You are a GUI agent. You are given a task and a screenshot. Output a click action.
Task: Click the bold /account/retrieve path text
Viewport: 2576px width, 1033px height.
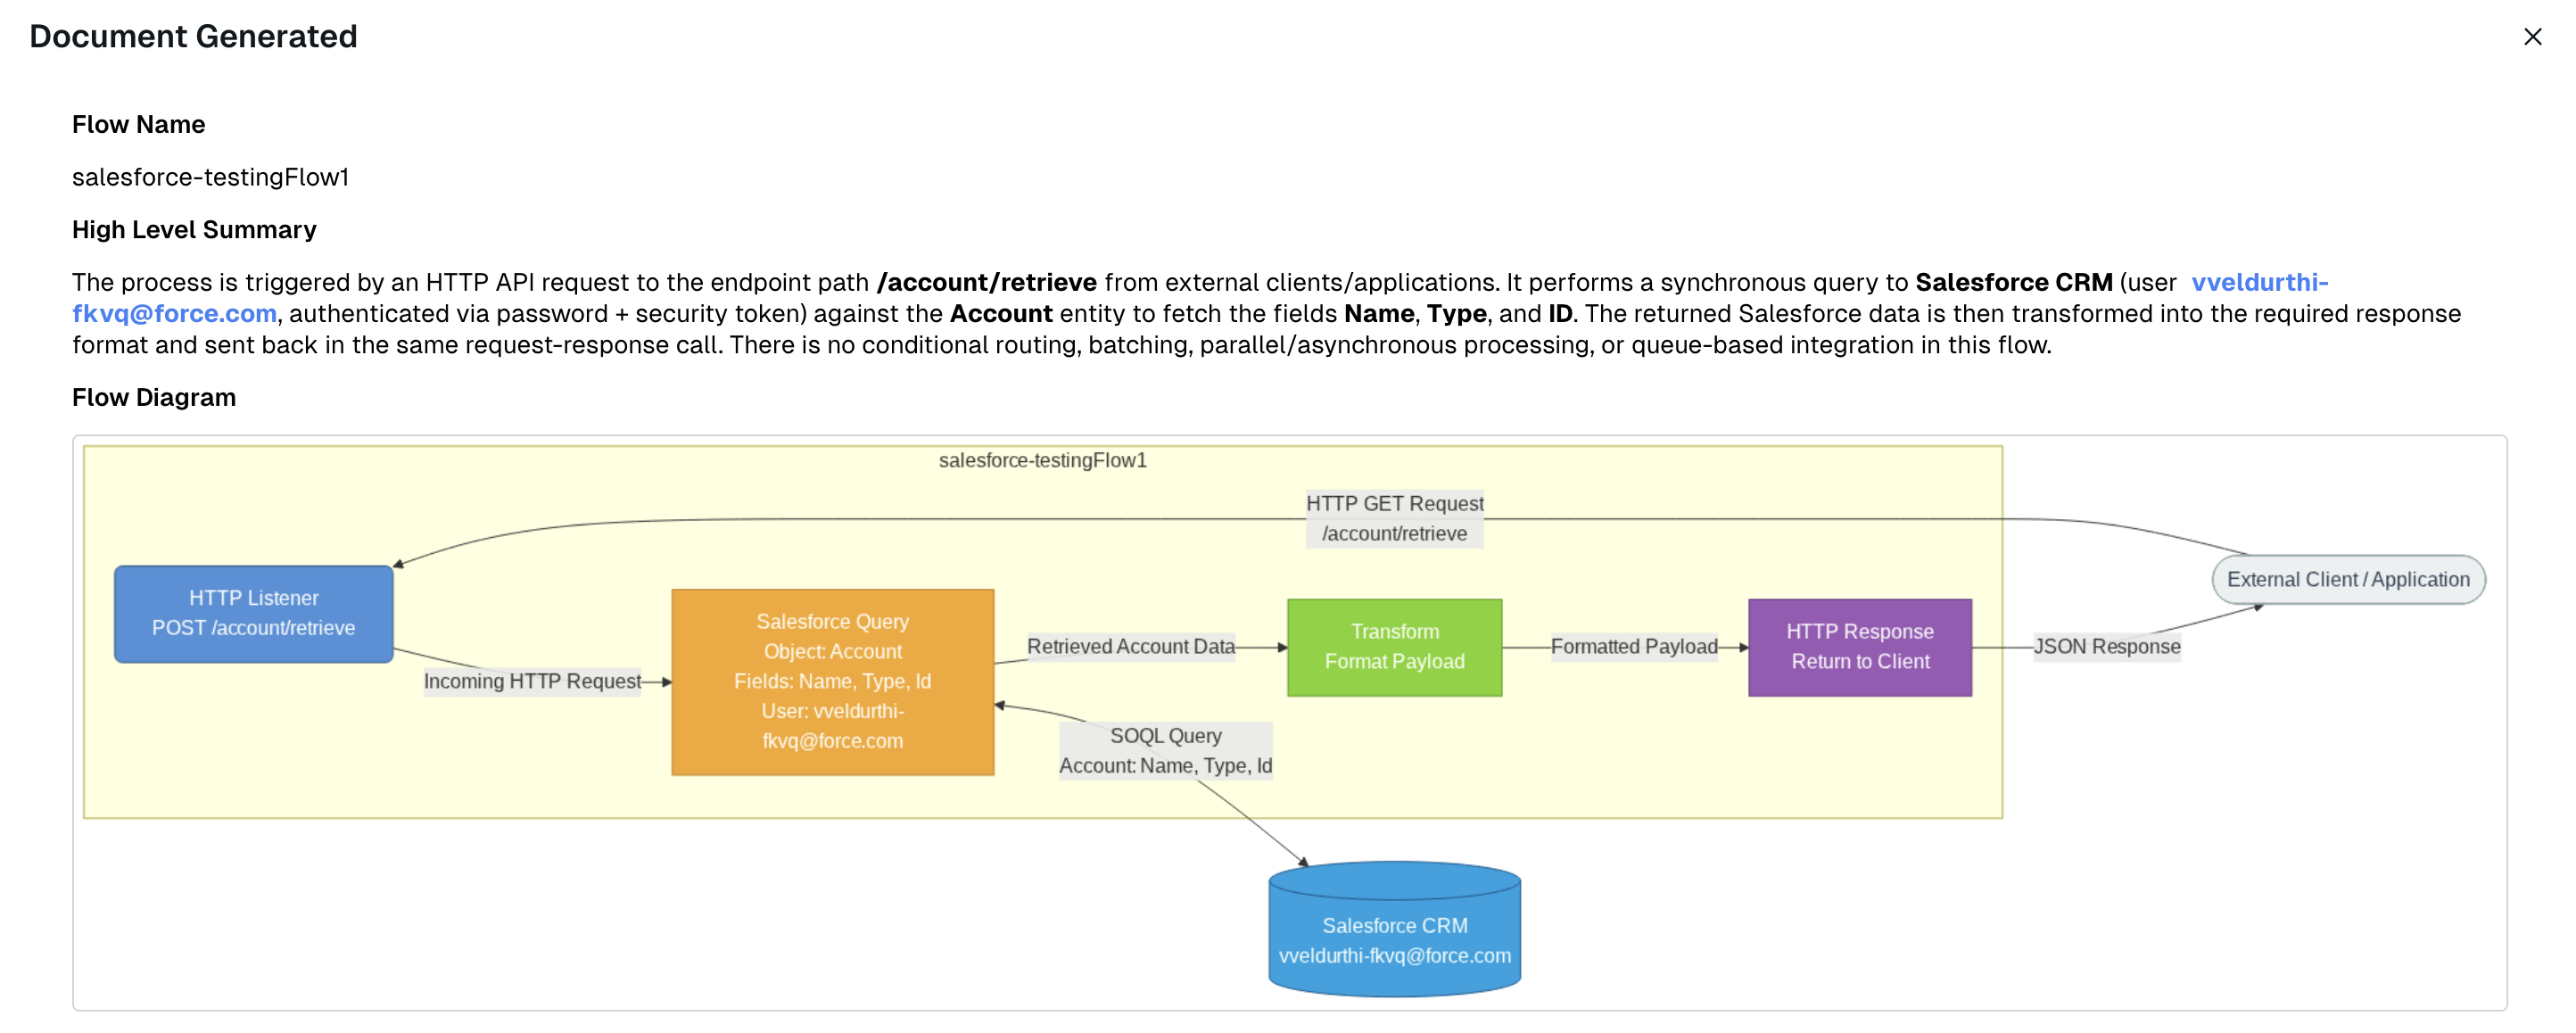(986, 282)
